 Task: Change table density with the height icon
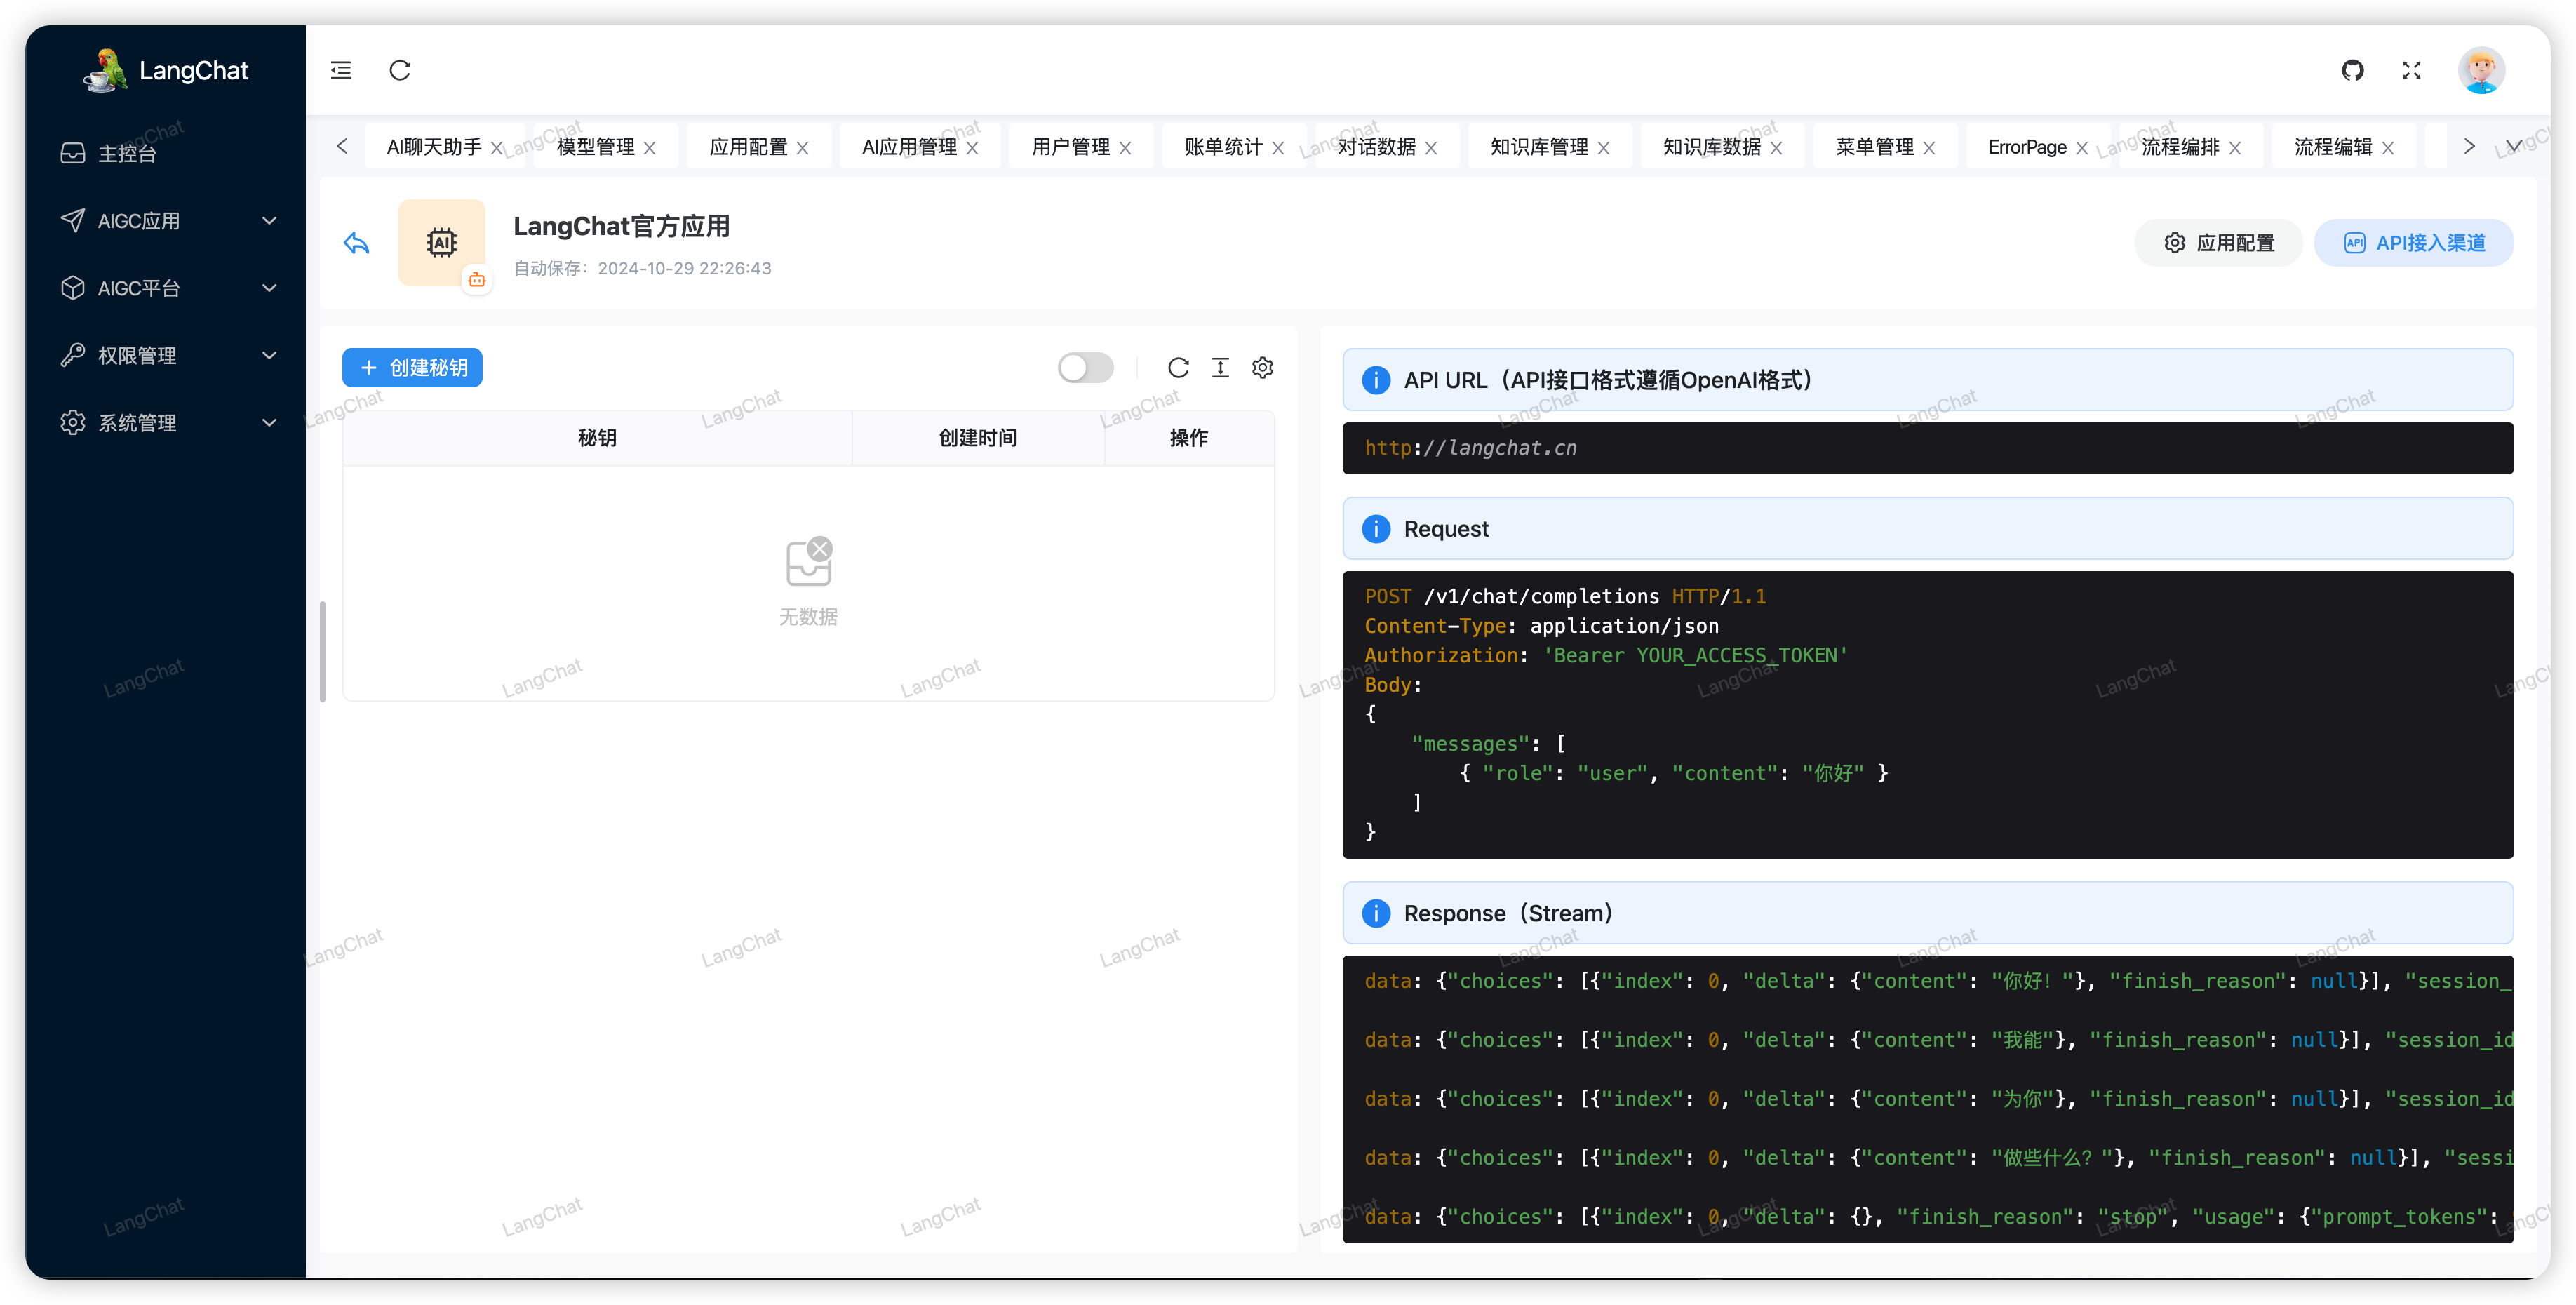[x=1221, y=368]
